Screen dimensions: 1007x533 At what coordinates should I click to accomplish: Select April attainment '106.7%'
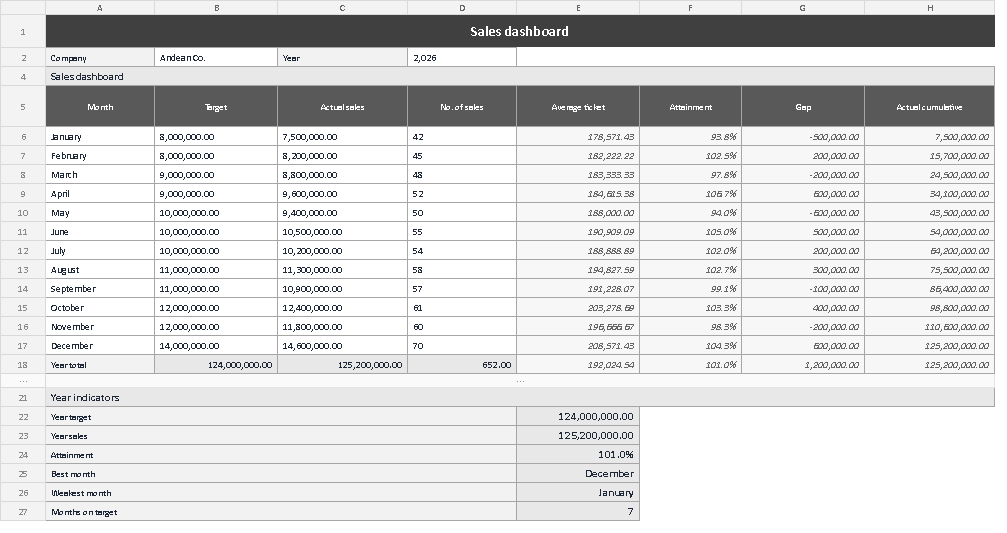tap(690, 193)
